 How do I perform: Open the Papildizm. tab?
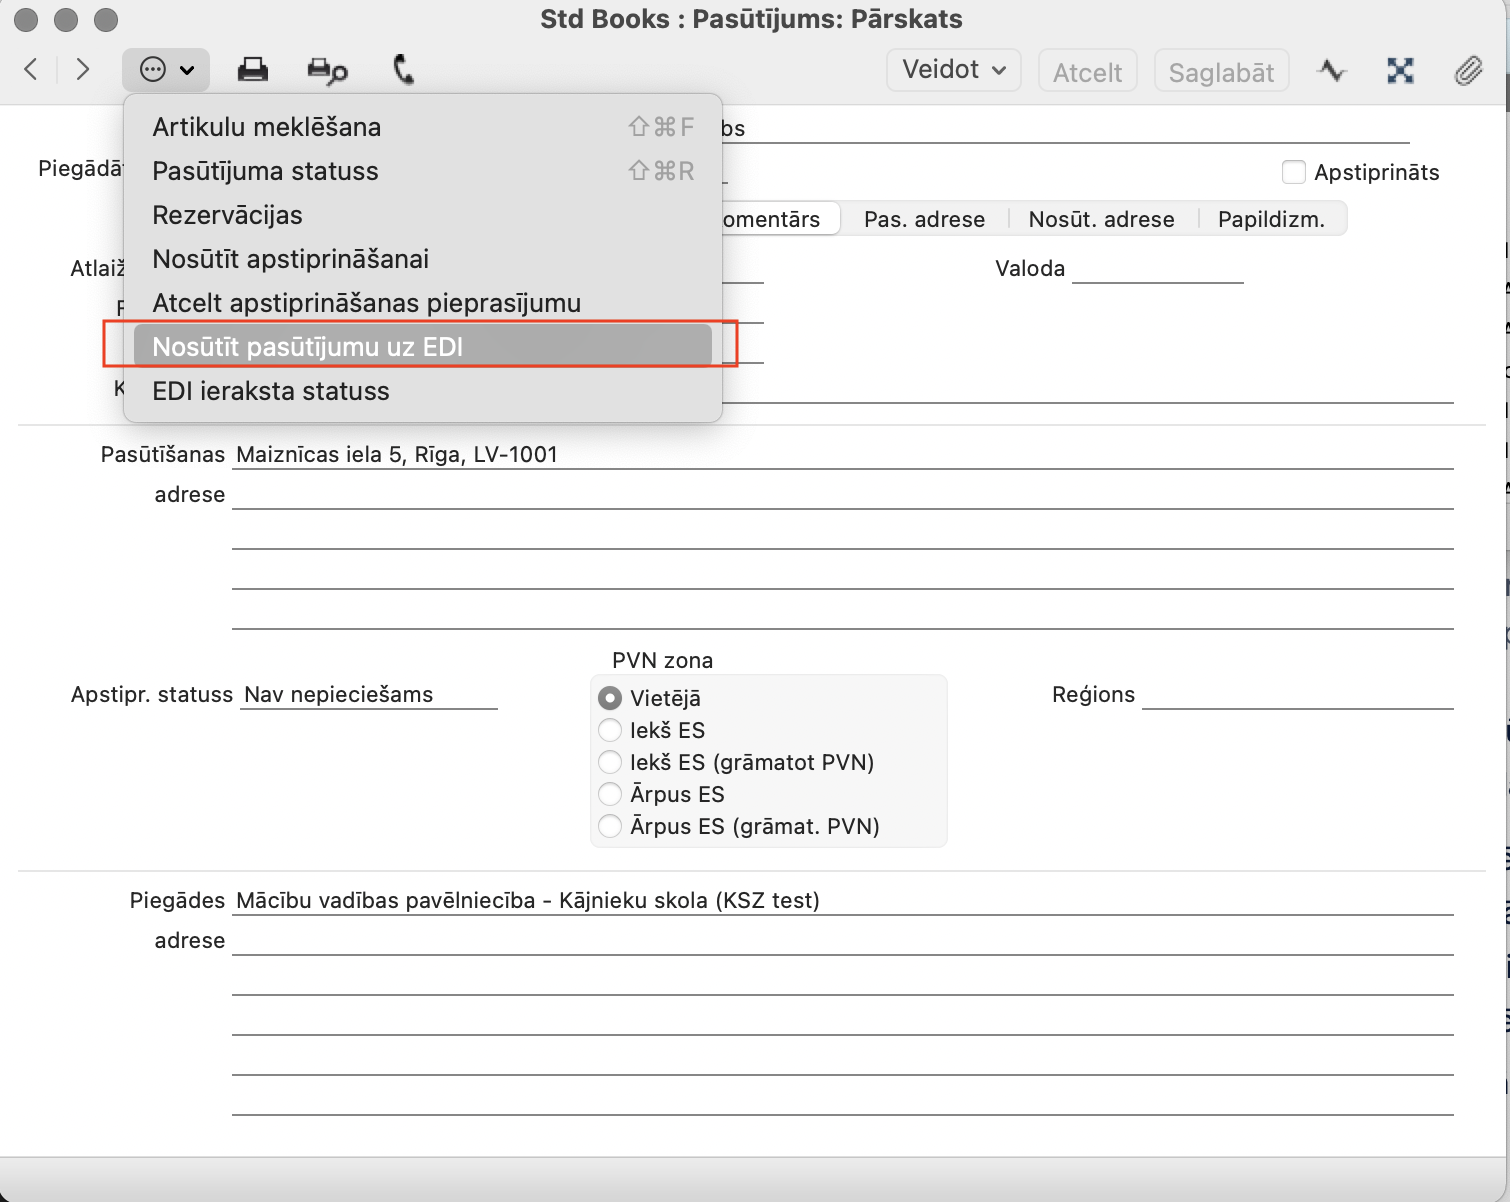pos(1271,219)
